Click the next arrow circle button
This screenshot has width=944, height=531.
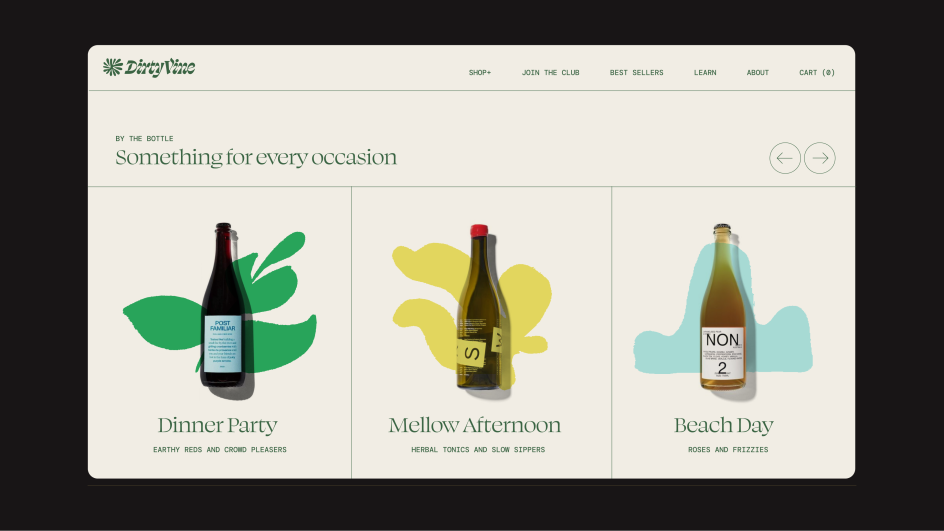pos(820,158)
